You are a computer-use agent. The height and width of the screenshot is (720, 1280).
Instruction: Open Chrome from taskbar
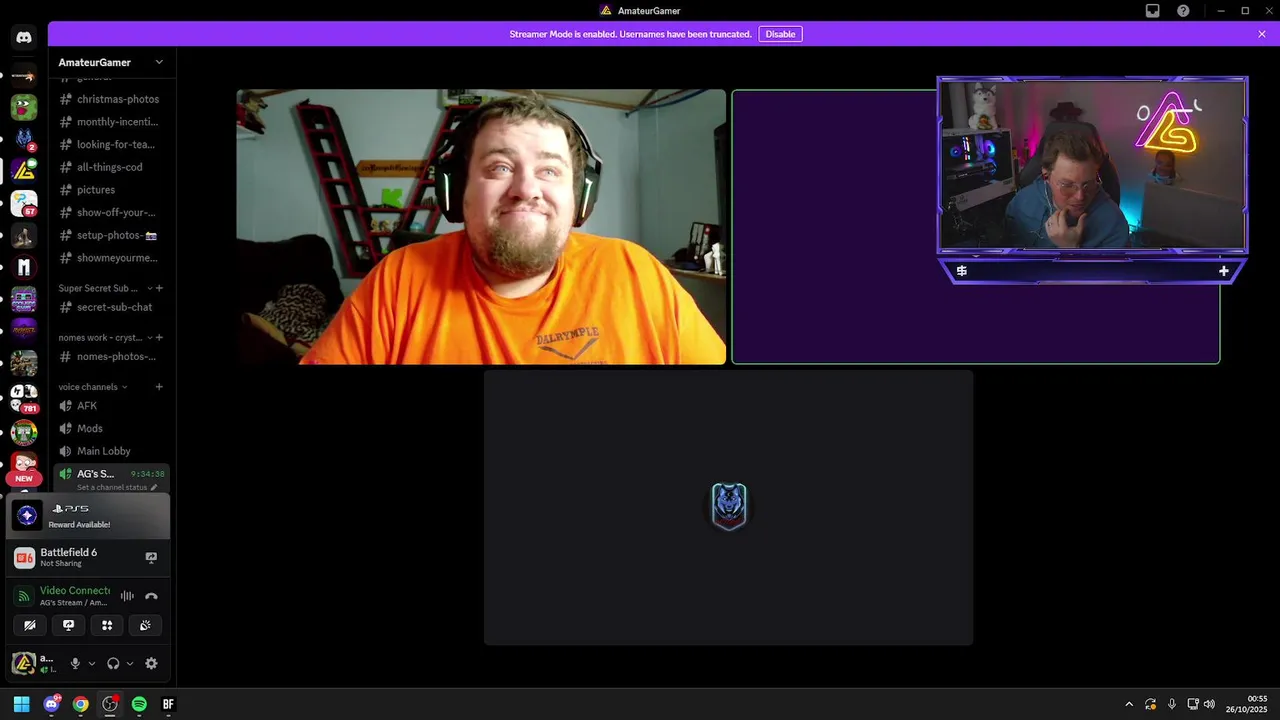coord(80,704)
